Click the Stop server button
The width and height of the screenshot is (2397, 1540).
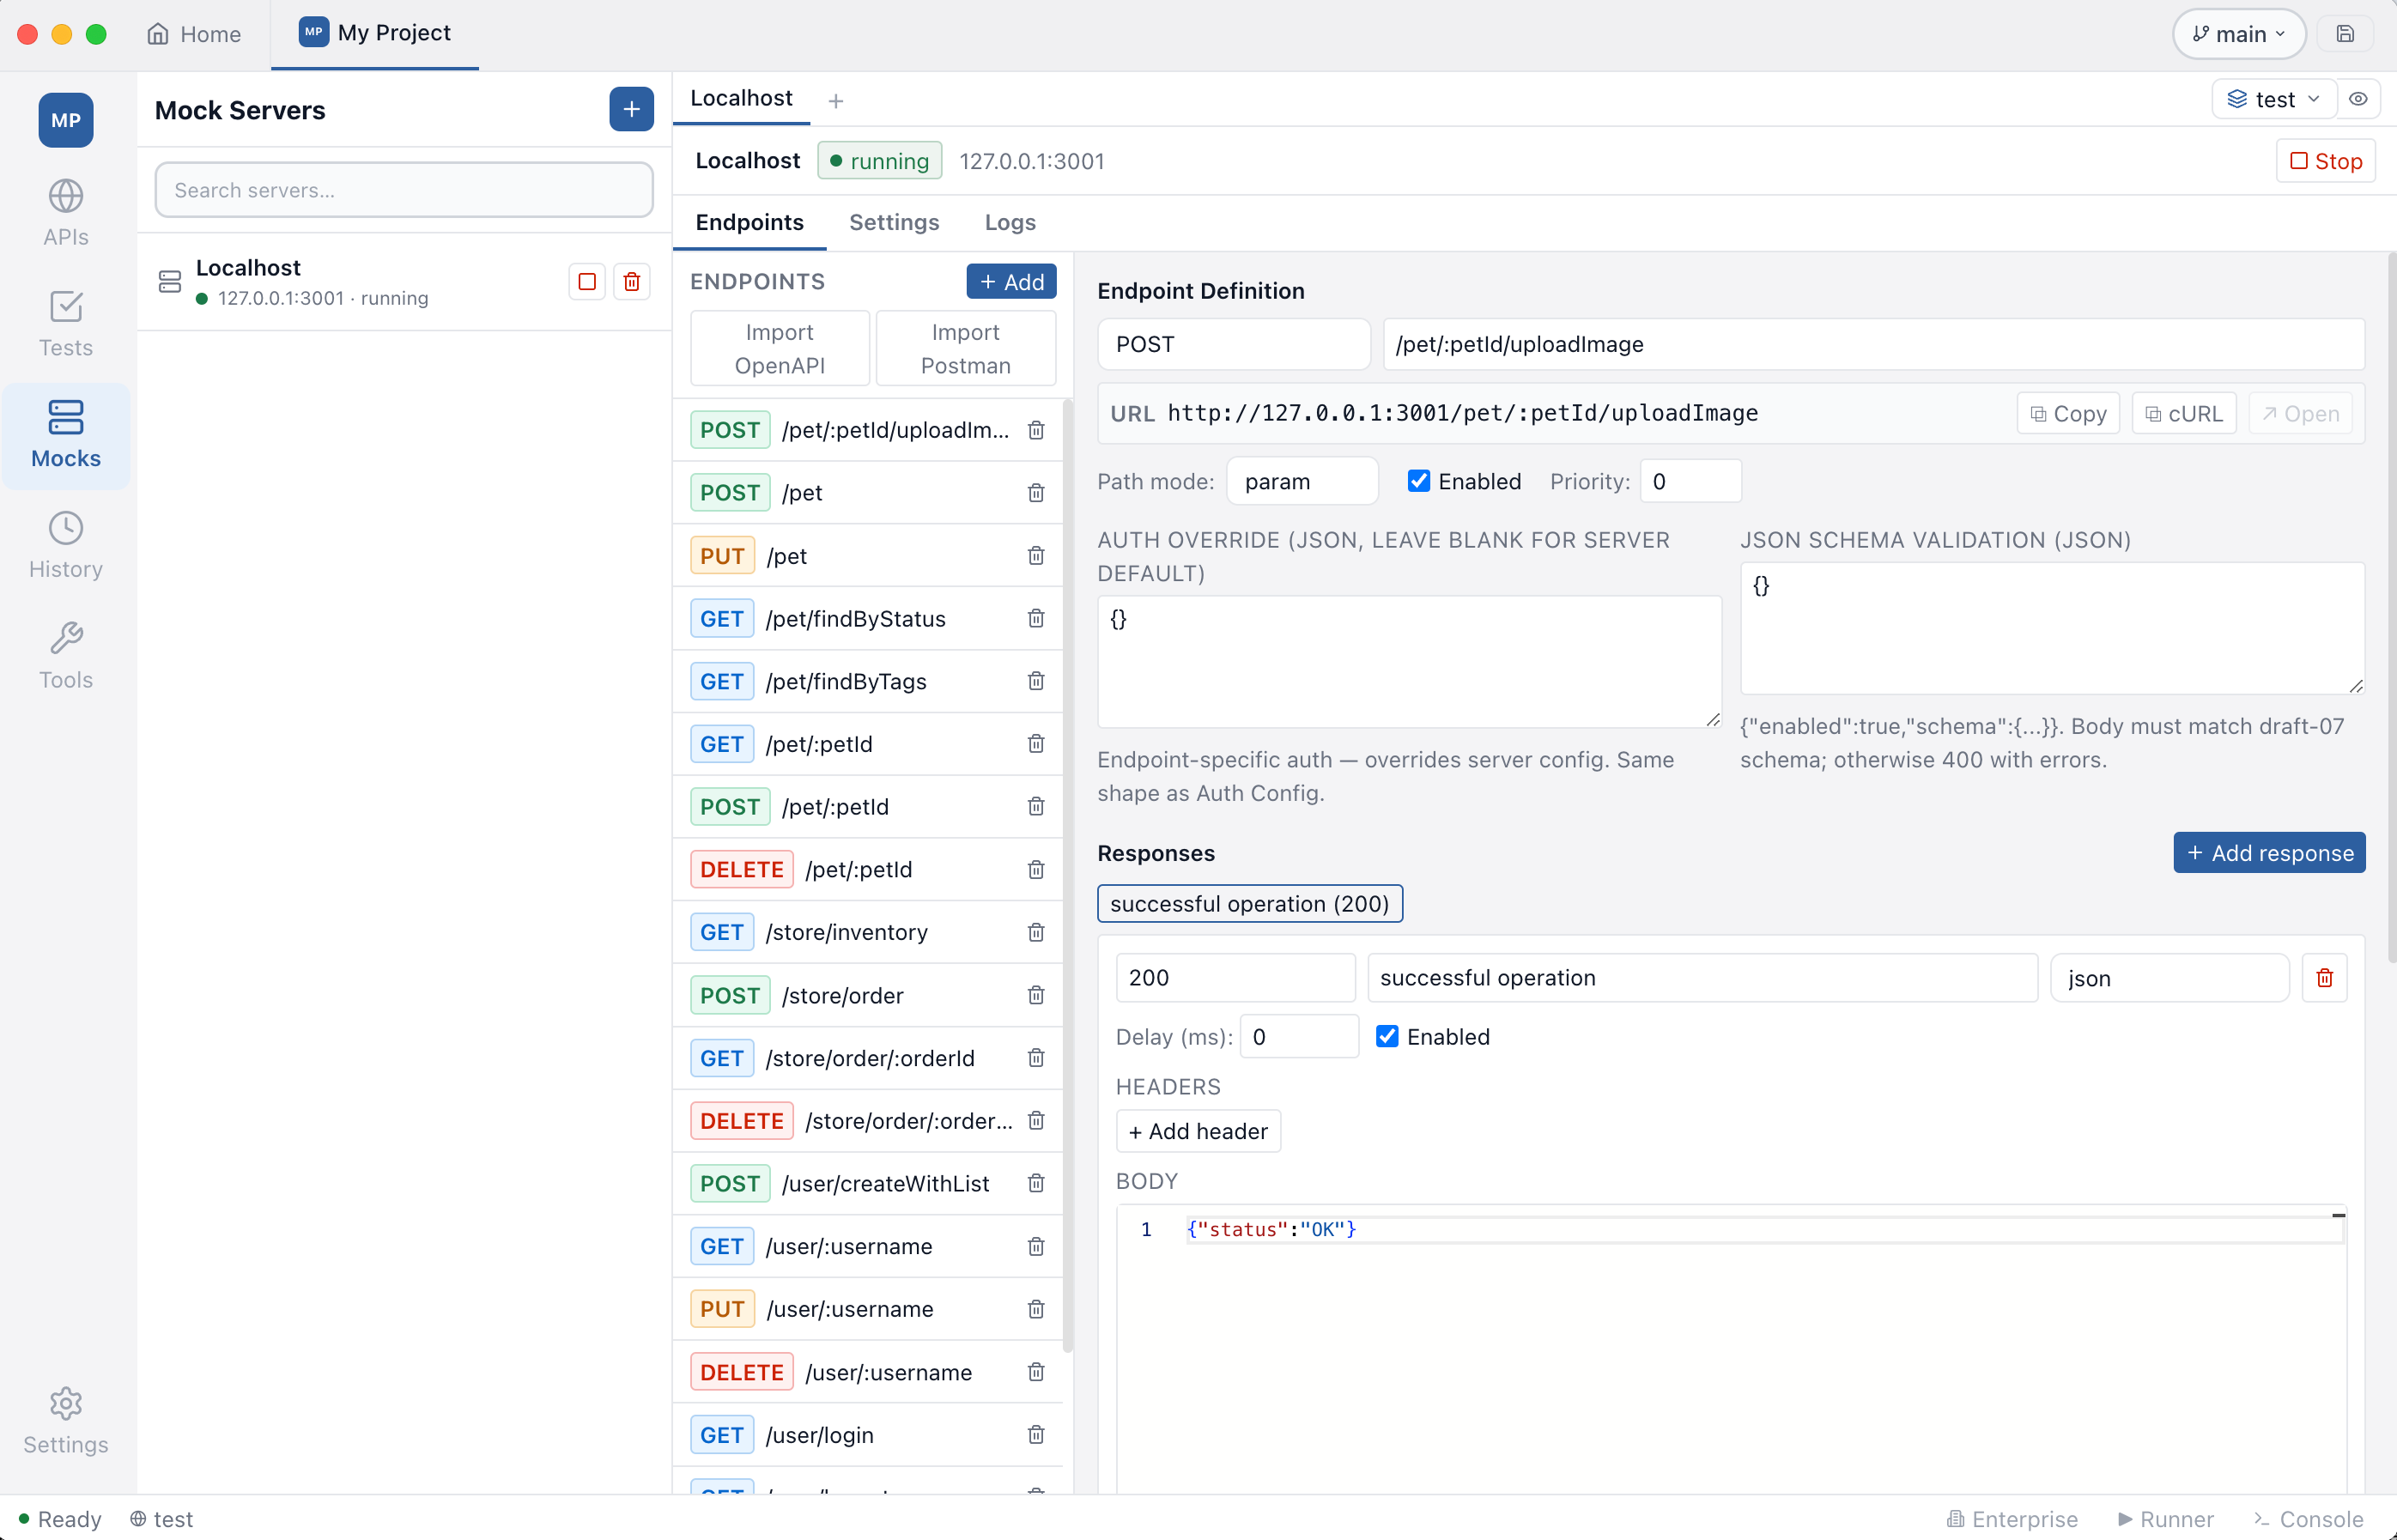[2325, 161]
